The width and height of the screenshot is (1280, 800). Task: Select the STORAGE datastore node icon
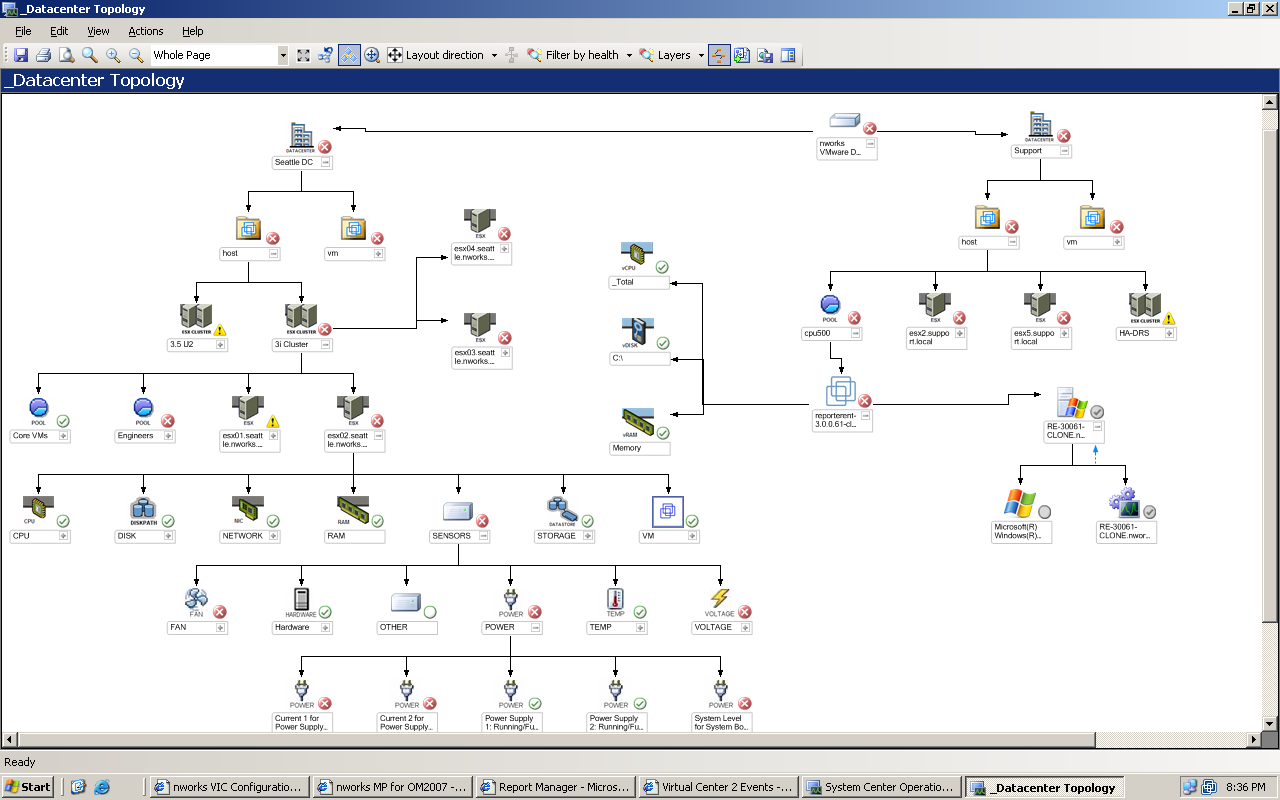click(562, 511)
